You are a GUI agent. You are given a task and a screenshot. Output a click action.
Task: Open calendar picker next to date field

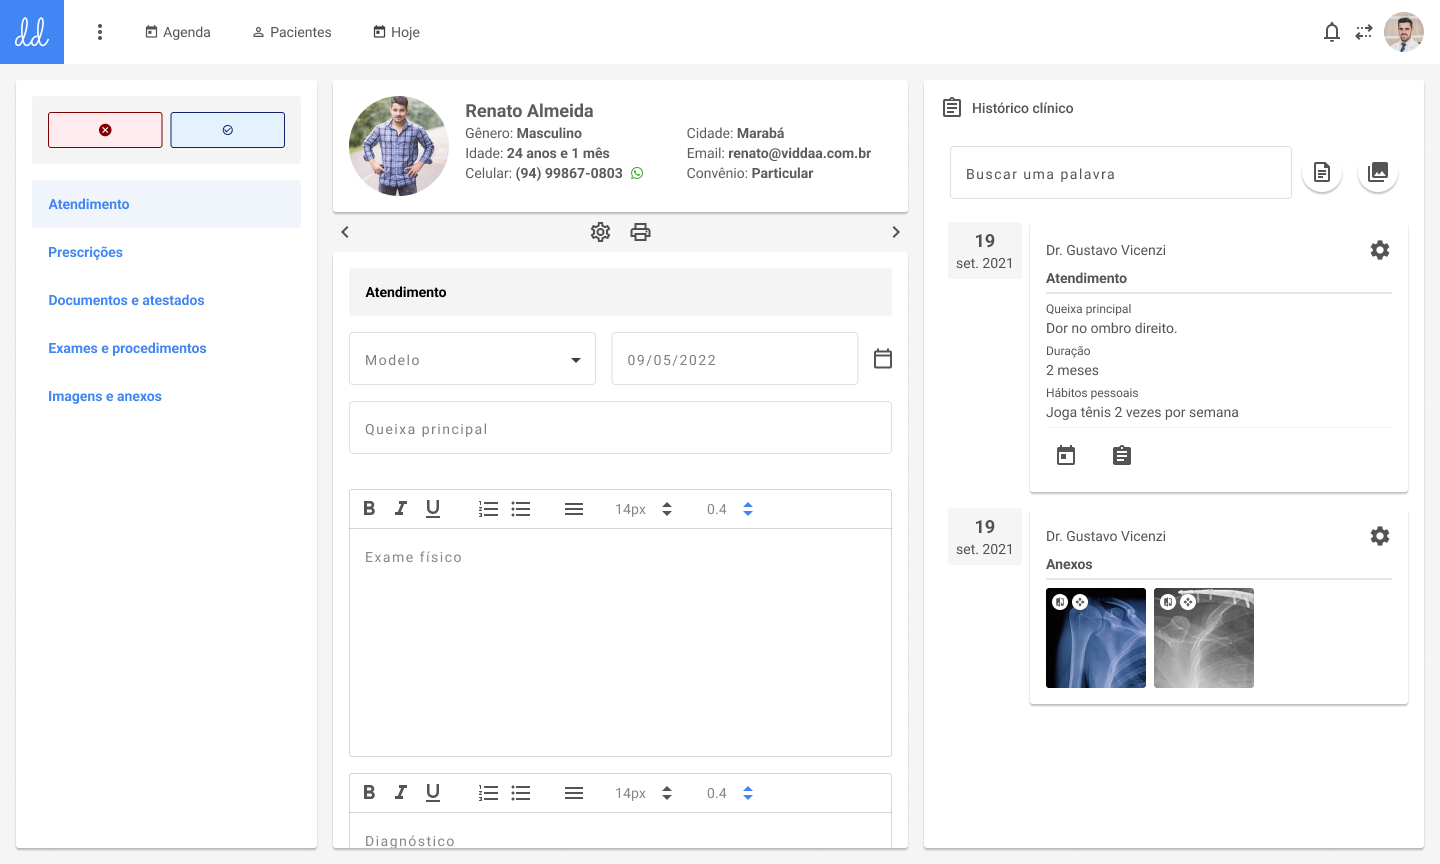(882, 359)
